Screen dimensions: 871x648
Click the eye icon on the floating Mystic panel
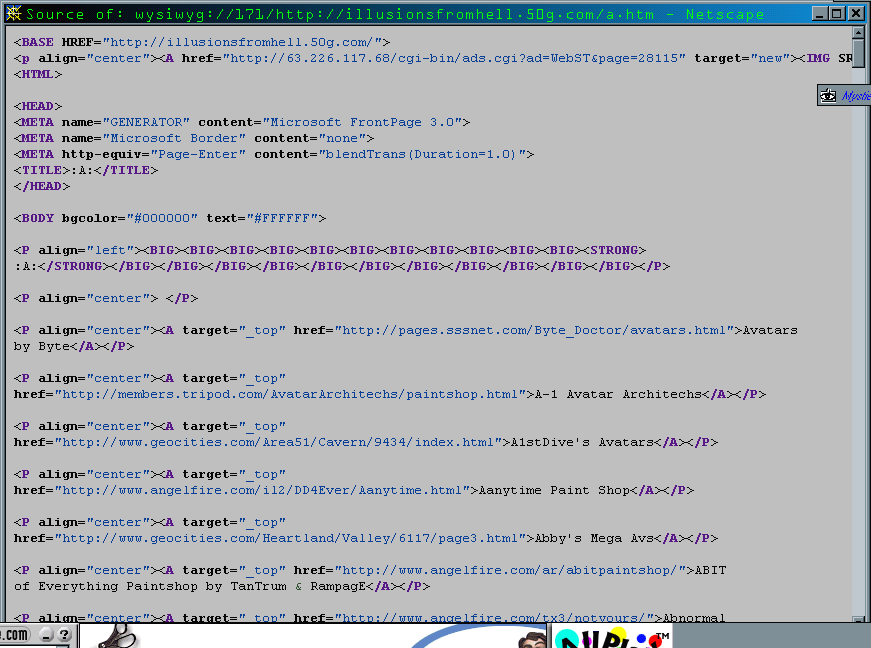click(828, 96)
